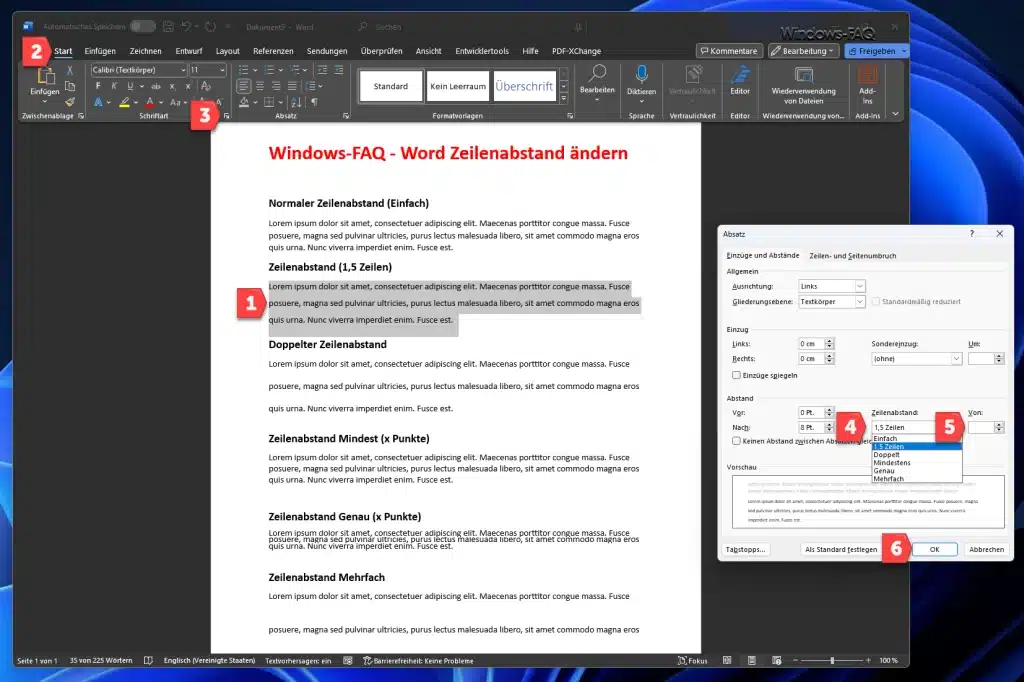Image resolution: width=1024 pixels, height=682 pixels.
Task: Open Ausrichtung Links dropdown
Action: [x=860, y=286]
